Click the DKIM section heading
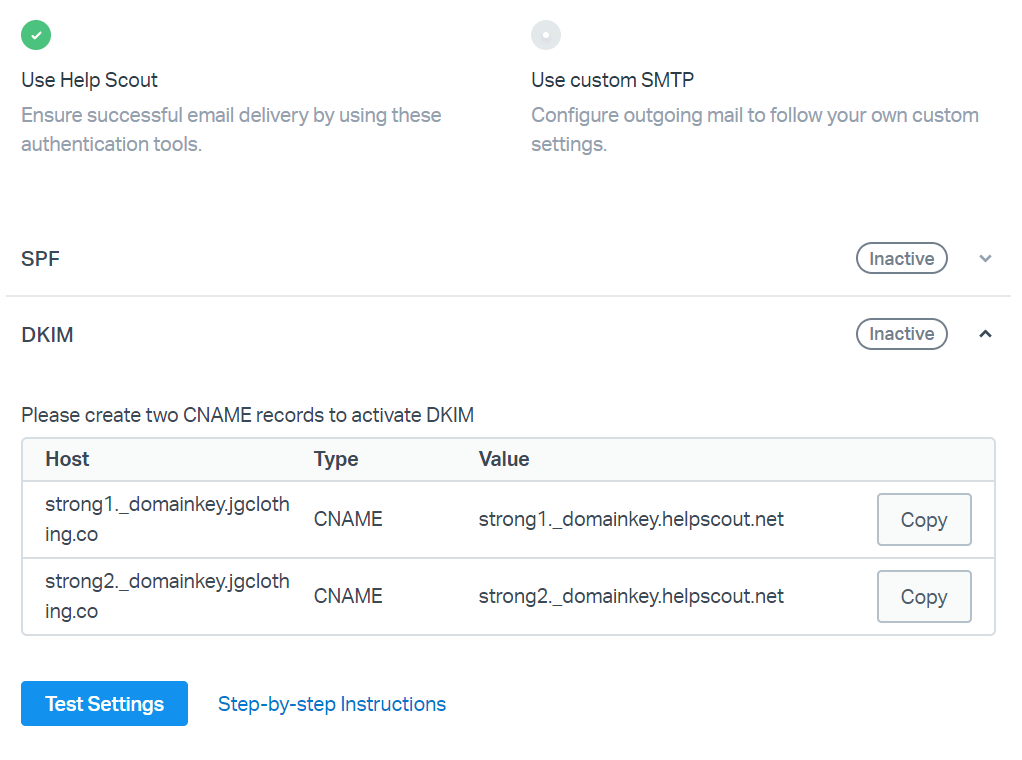 (47, 334)
